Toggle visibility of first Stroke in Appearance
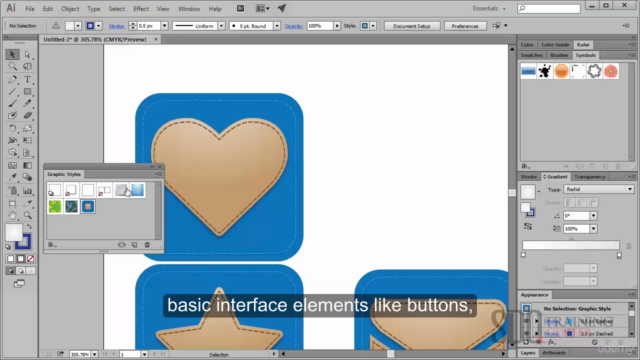This screenshot has width=640, height=360. point(527,321)
